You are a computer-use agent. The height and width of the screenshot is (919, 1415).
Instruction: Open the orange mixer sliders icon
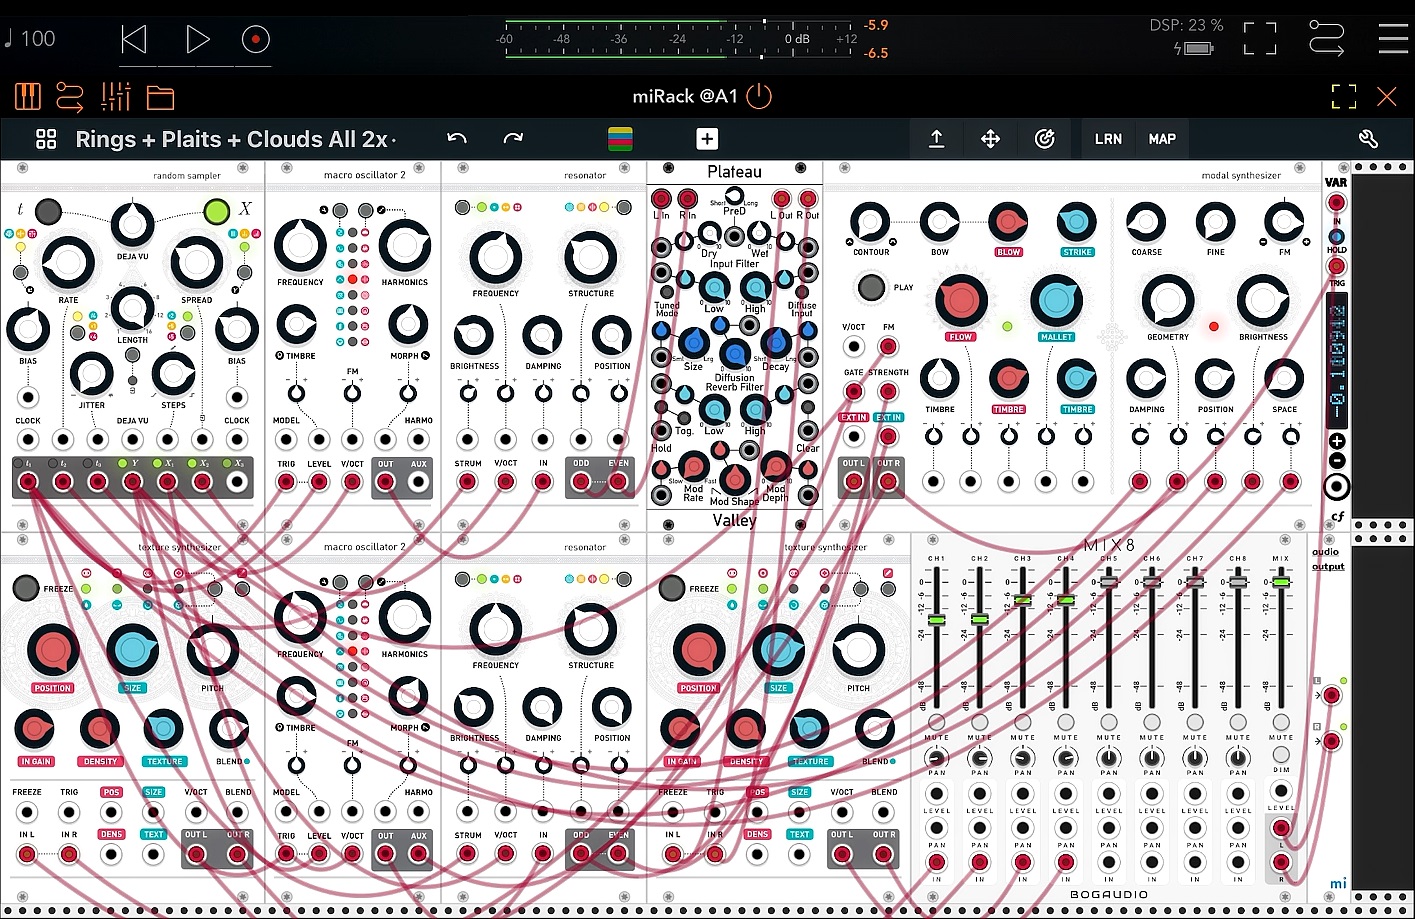(116, 97)
